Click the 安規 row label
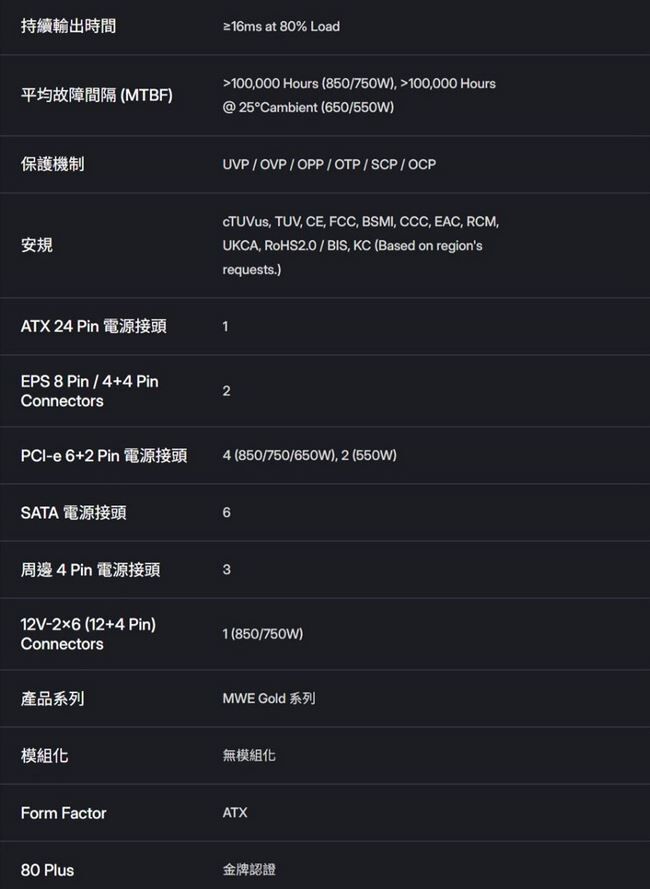The width and height of the screenshot is (650, 889). coord(37,245)
